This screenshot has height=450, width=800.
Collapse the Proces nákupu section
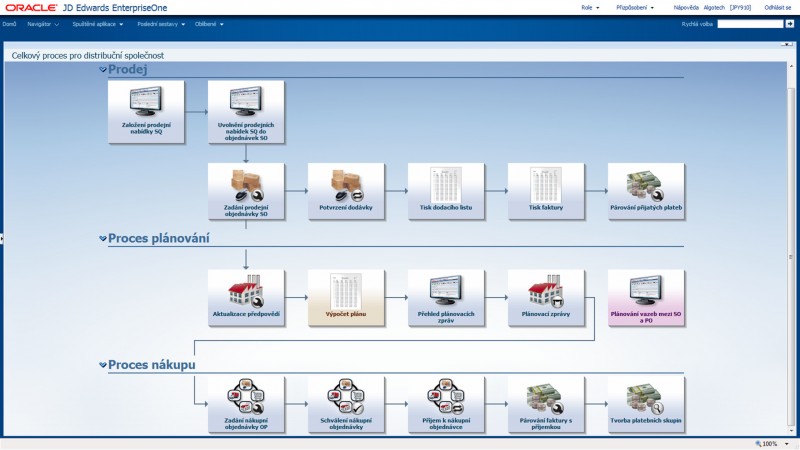click(103, 366)
